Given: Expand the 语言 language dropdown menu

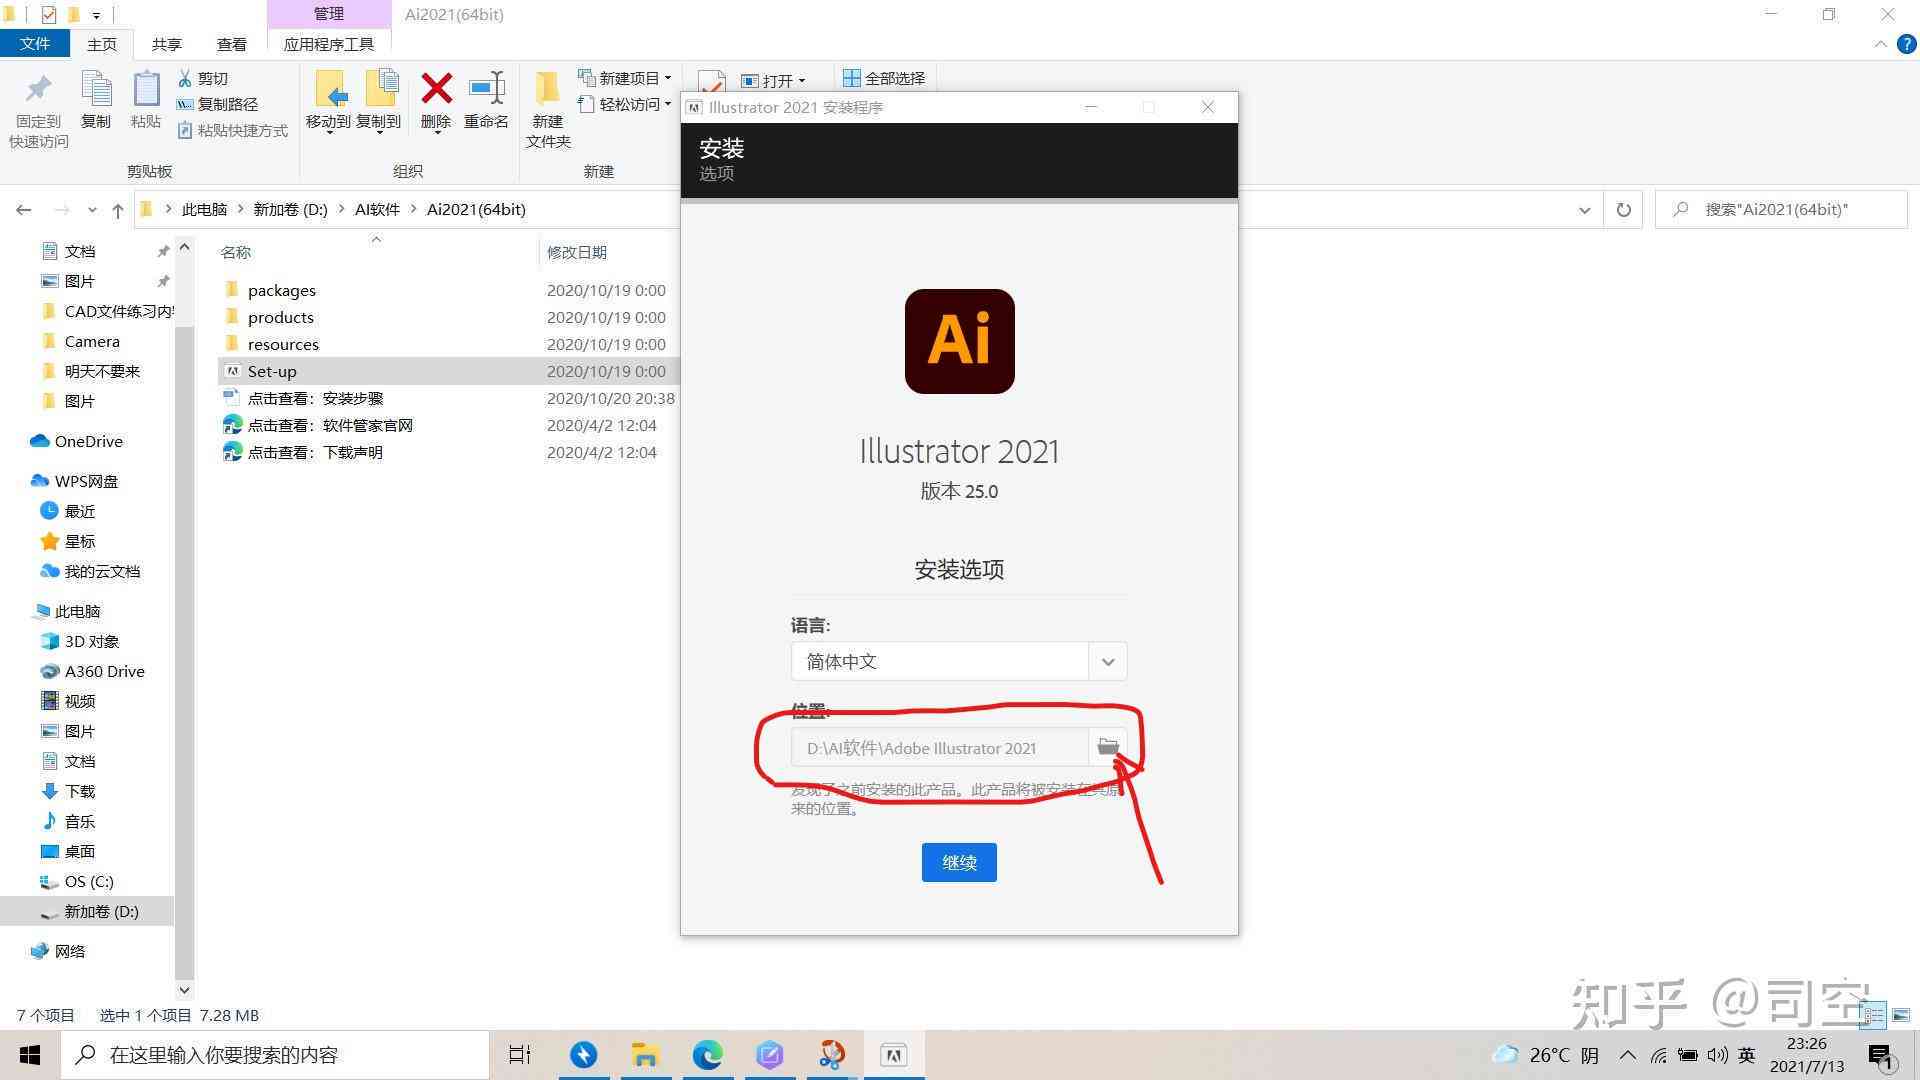Looking at the screenshot, I should click(x=1108, y=662).
